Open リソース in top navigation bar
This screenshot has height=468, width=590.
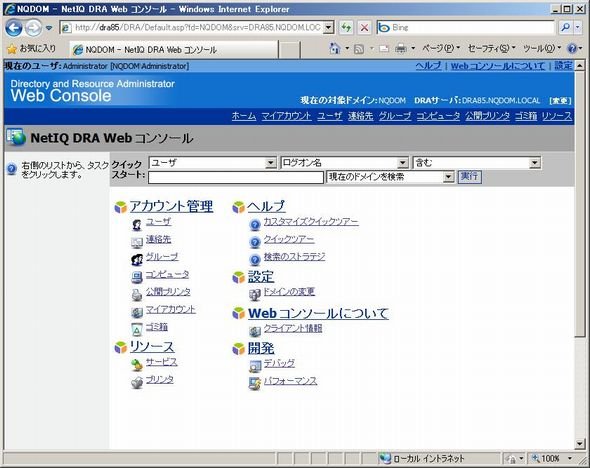557,116
